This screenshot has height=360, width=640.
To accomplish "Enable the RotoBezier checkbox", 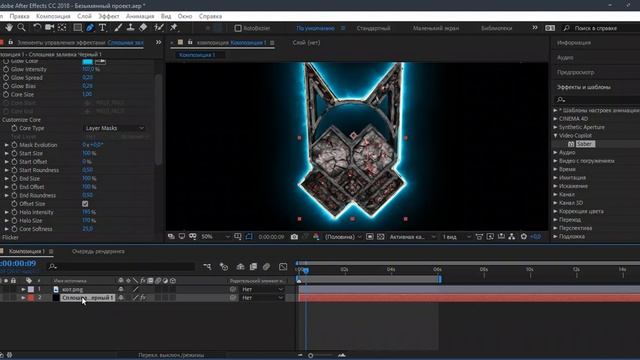I will point(238,28).
